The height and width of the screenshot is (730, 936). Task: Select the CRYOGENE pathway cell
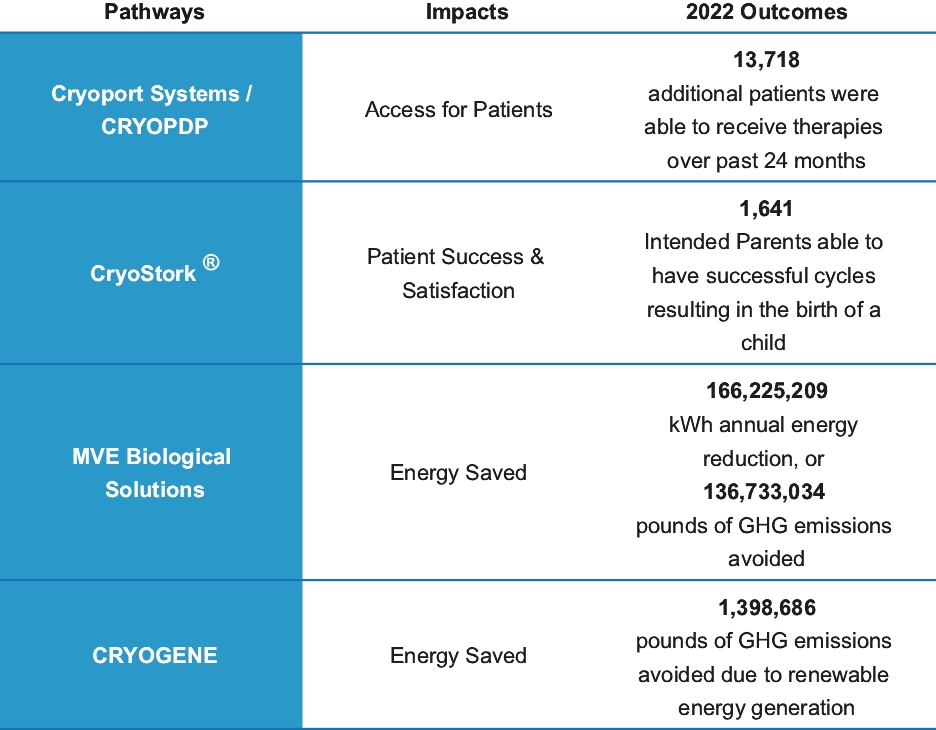coord(155,657)
